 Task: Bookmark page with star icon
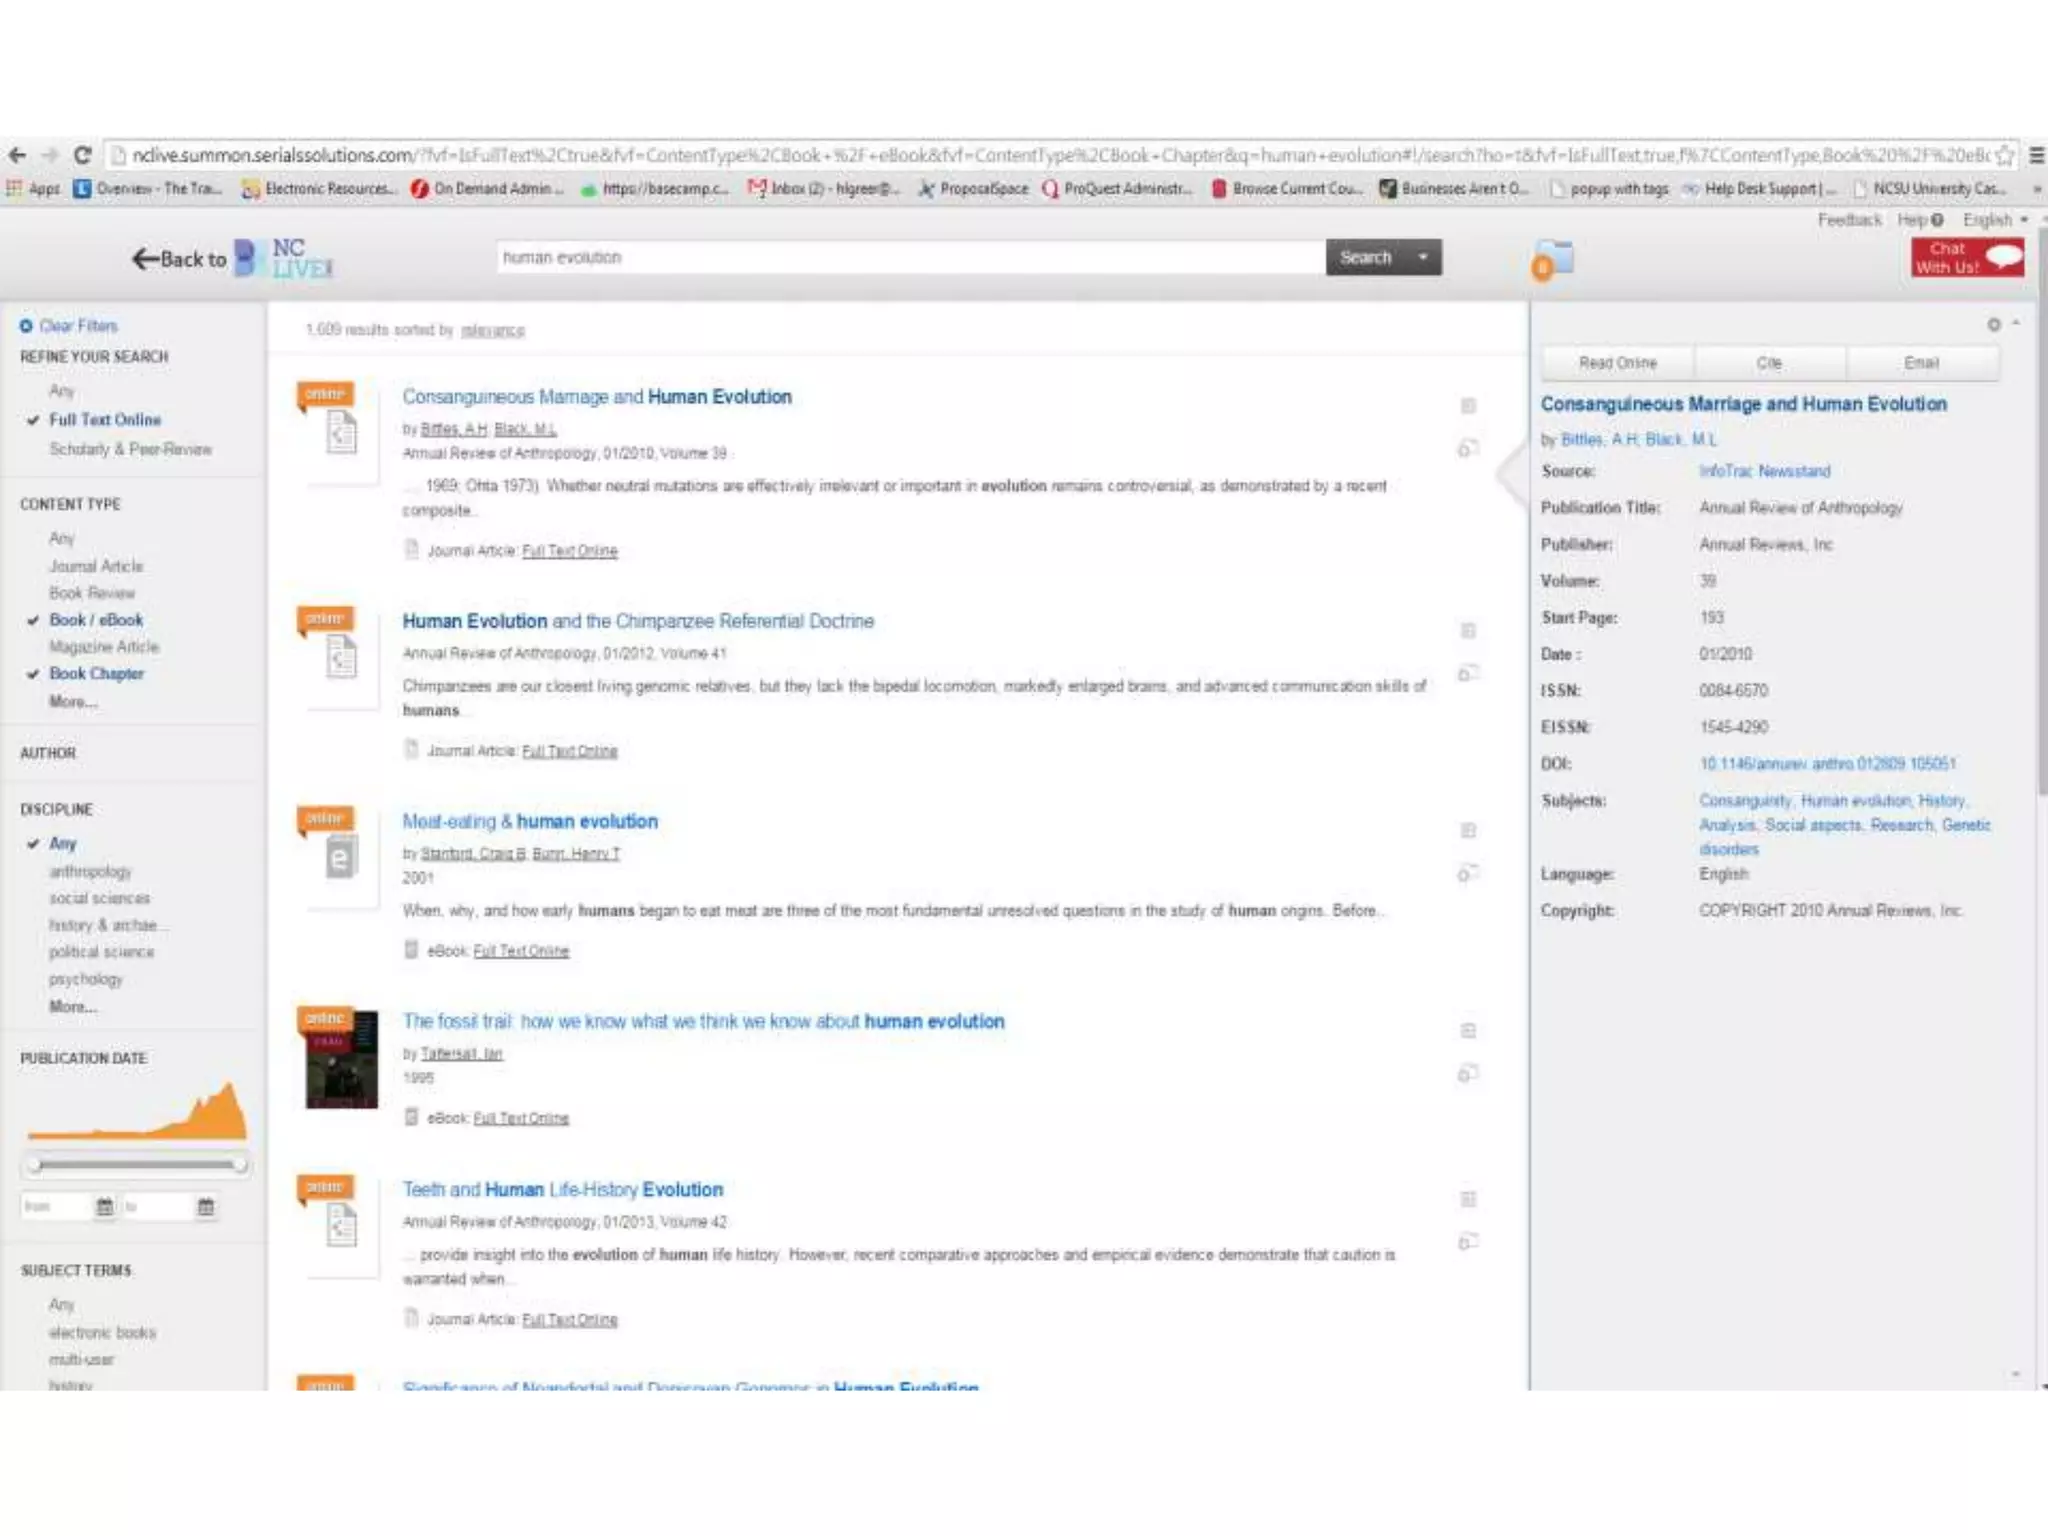tap(2004, 155)
